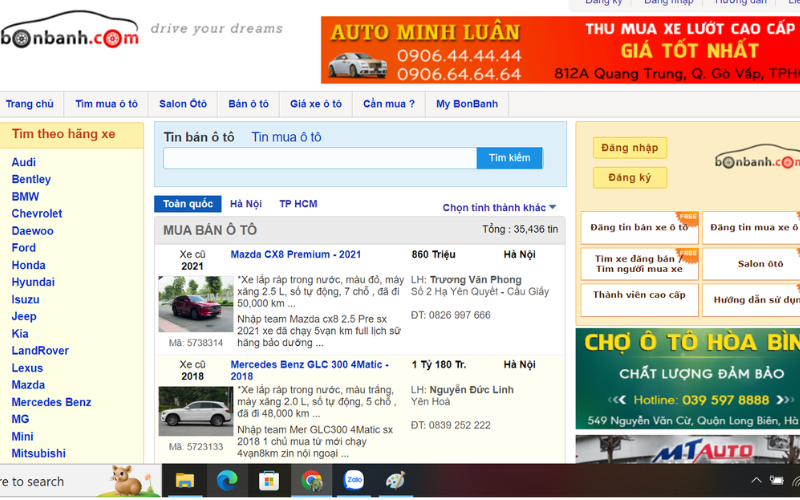
Task: Browse BMW cars in the sidebar
Action: (25, 196)
